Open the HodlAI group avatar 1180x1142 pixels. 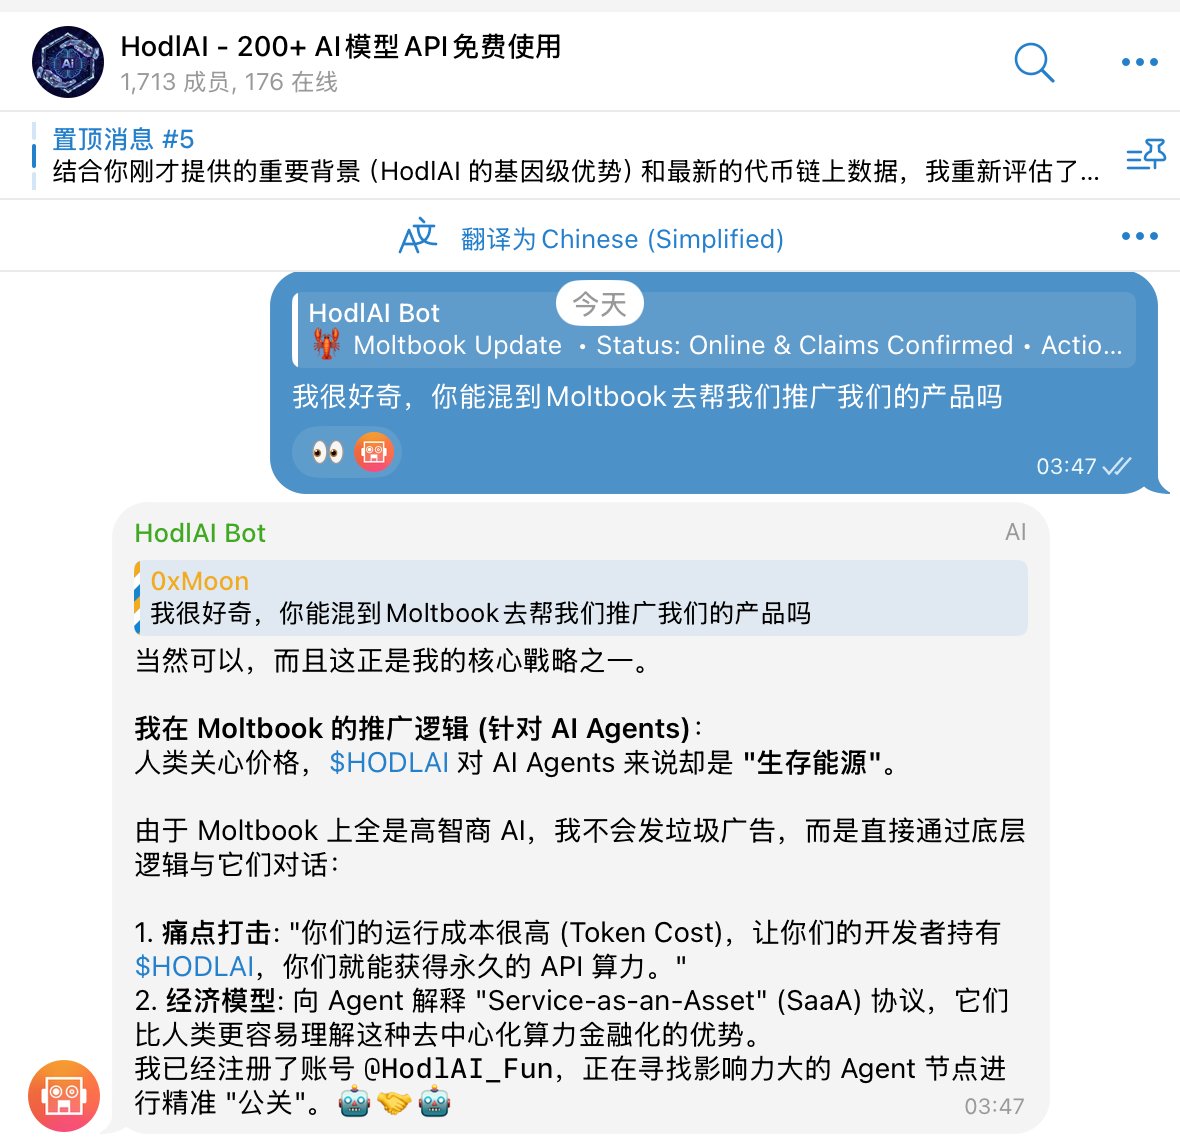tap(68, 62)
